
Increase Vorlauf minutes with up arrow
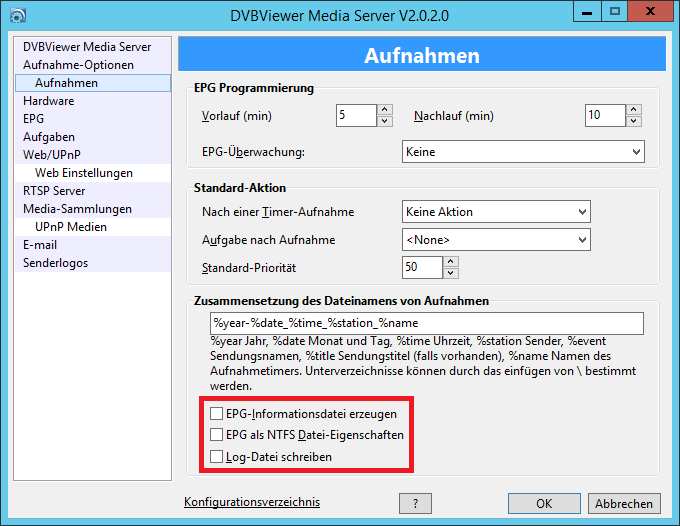coord(385,110)
